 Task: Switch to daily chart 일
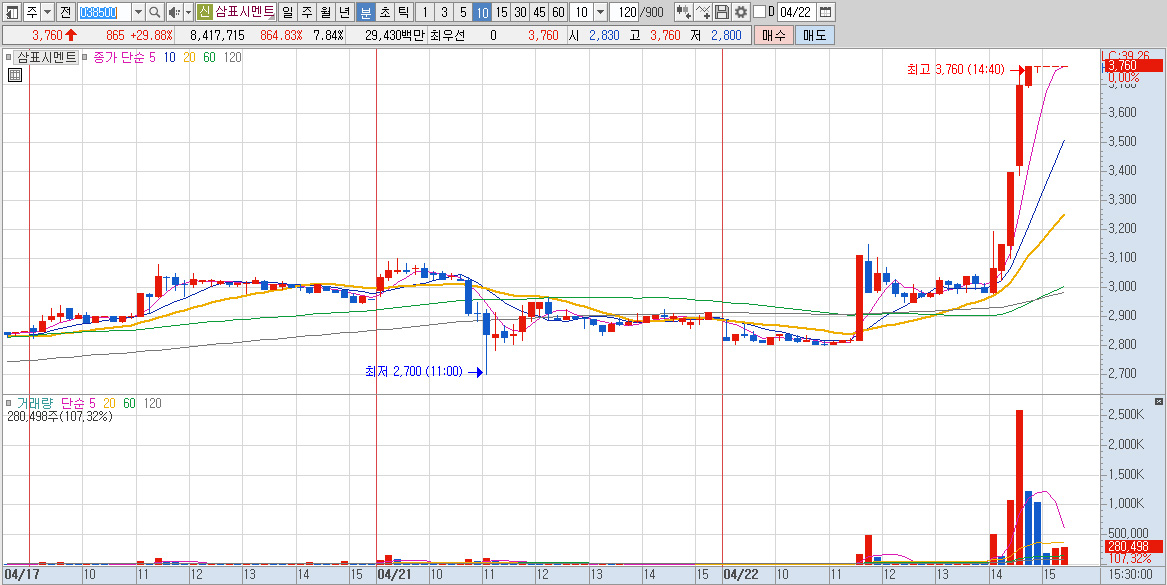(287, 12)
